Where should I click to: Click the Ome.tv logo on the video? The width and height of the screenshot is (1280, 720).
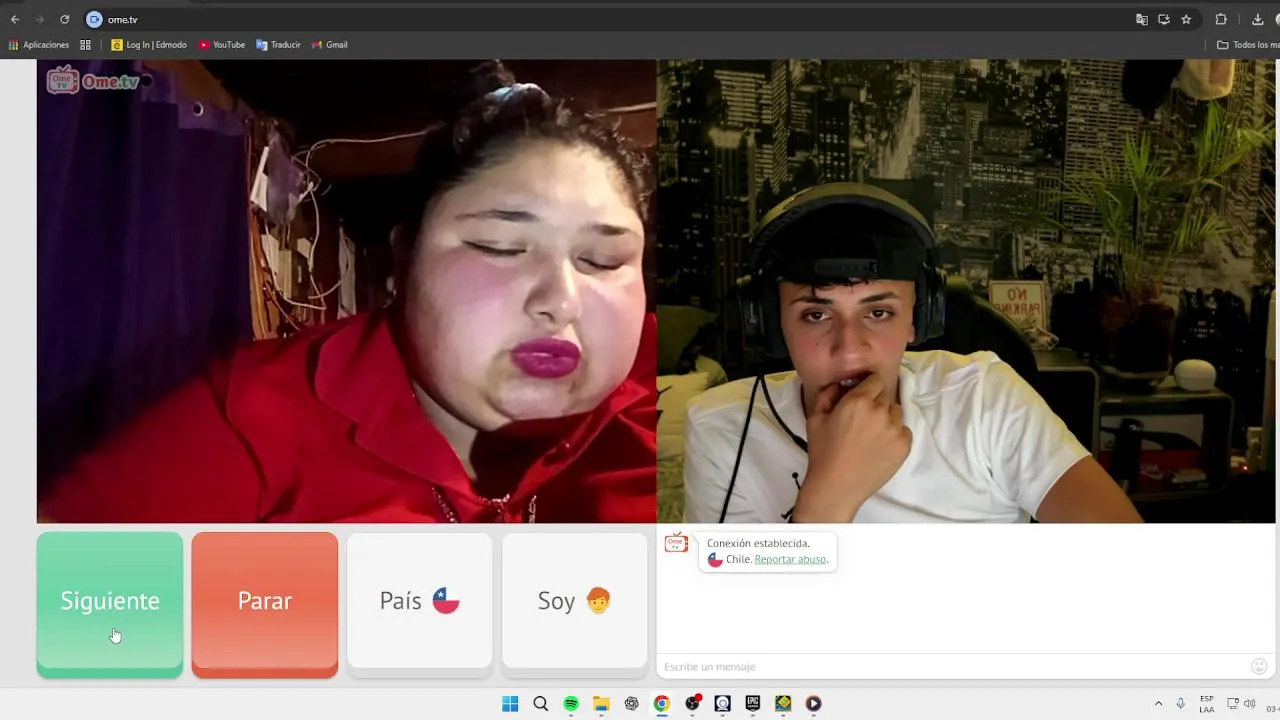(x=93, y=81)
